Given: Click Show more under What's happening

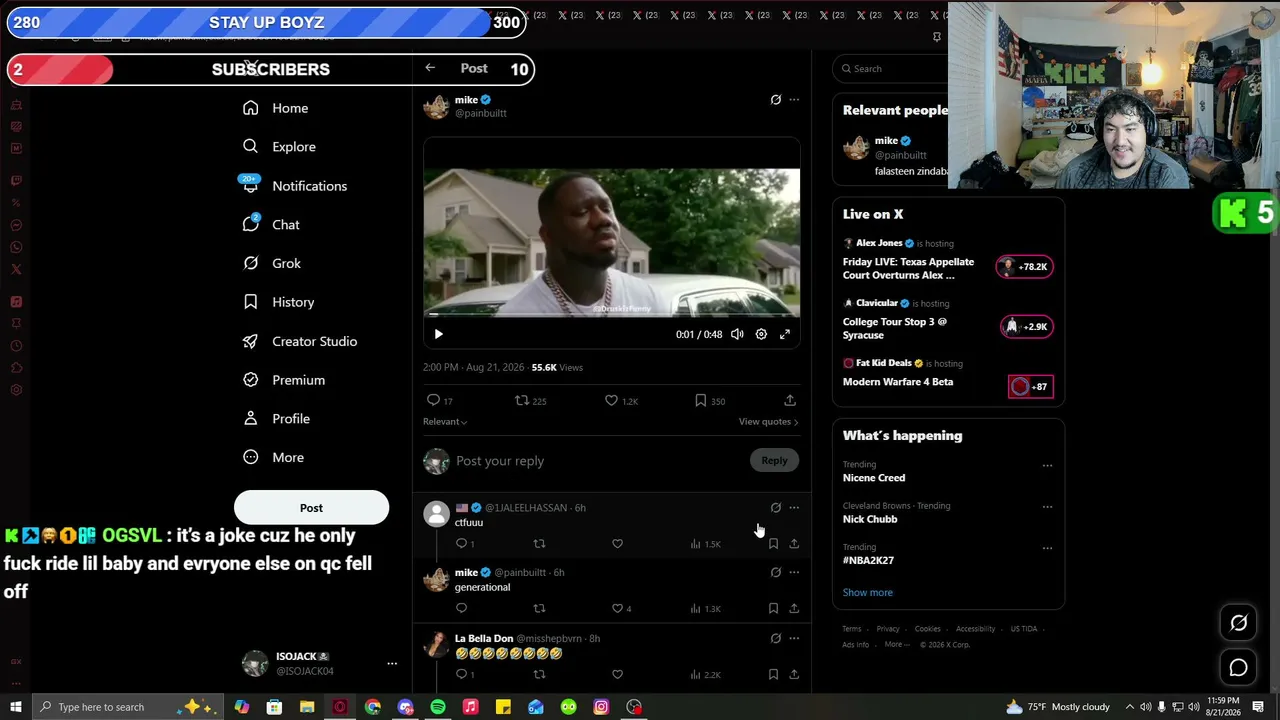Looking at the screenshot, I should click(868, 592).
